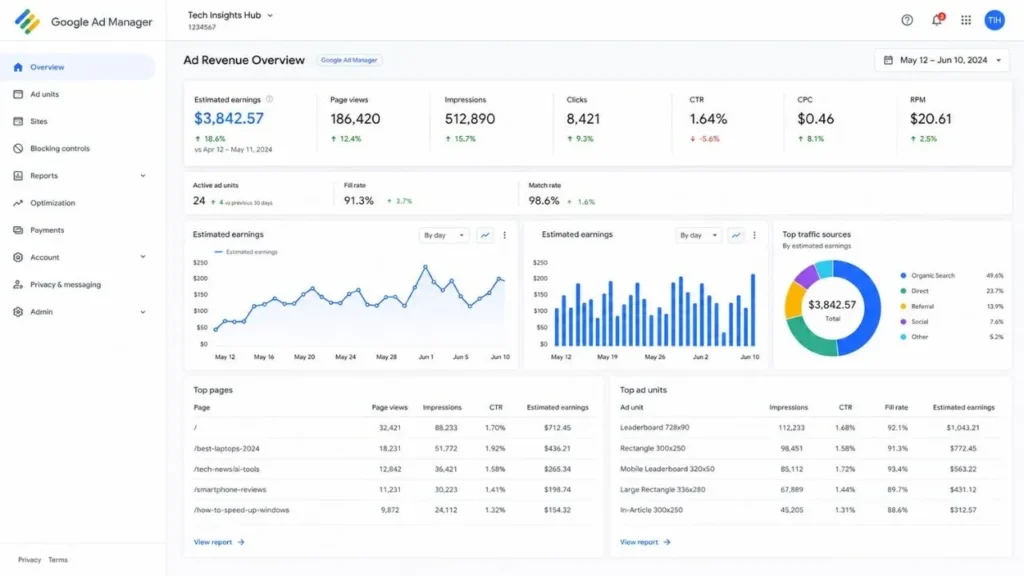Open the Tech Insights Hub account dropdown
The height and width of the screenshot is (576, 1024).
(230, 15)
